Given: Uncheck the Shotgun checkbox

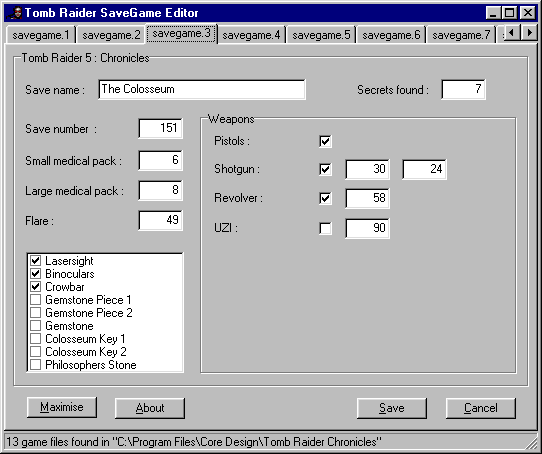Looking at the screenshot, I should click(x=325, y=169).
